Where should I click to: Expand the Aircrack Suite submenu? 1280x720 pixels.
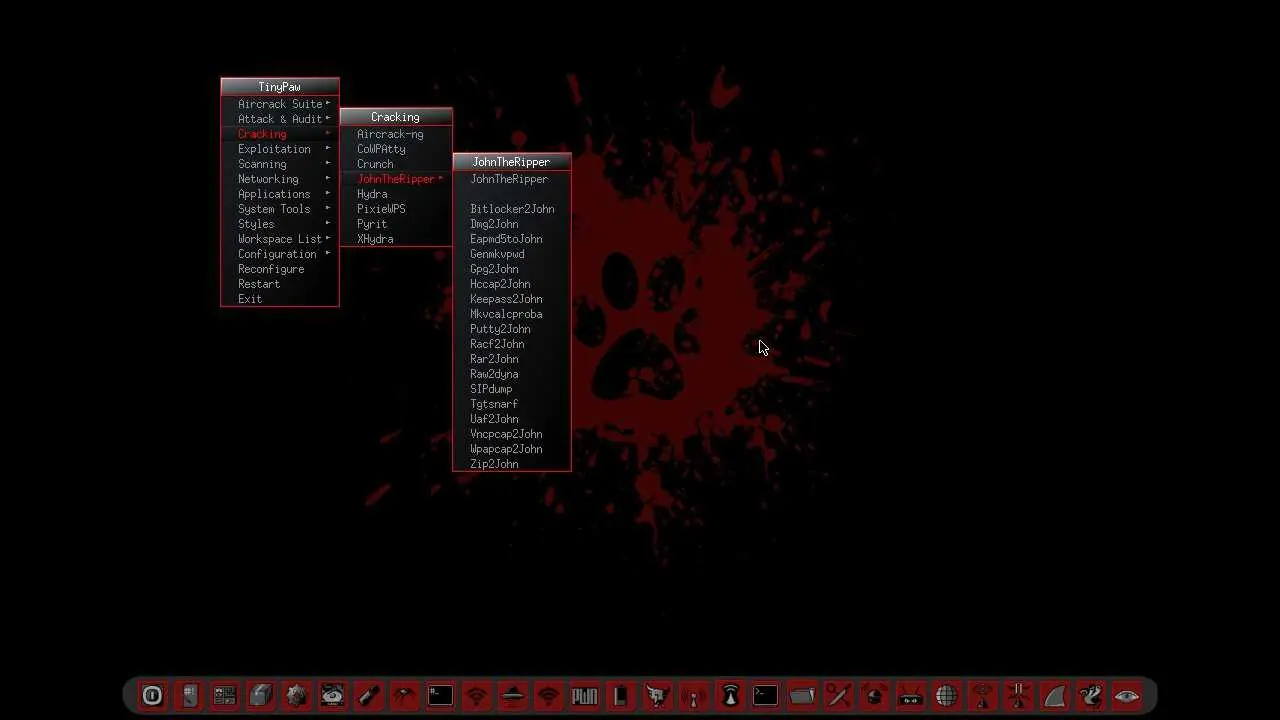coord(280,104)
